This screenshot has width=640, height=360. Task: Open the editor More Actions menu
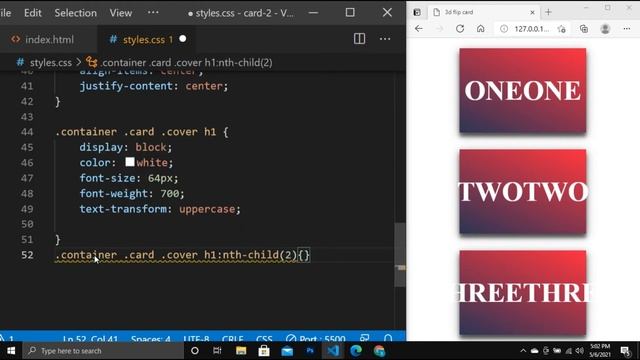pyautogui.click(x=385, y=39)
